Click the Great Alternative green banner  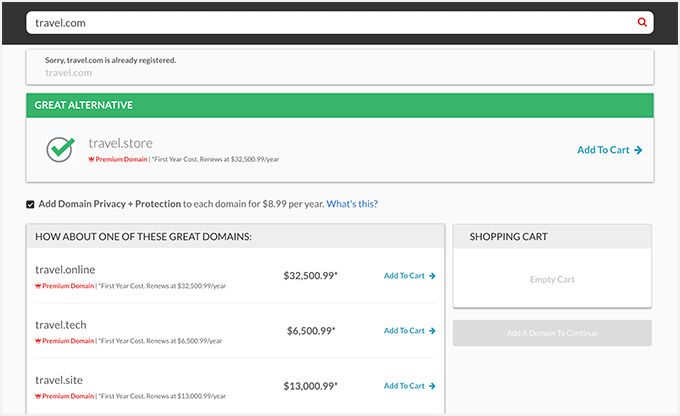(340, 105)
